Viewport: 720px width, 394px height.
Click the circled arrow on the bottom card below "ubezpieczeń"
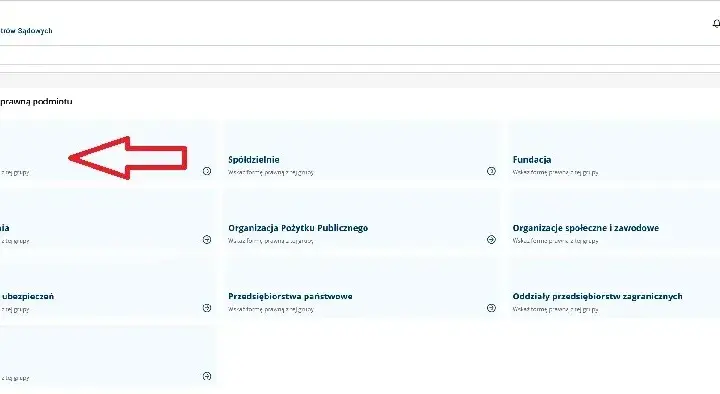[x=207, y=377]
